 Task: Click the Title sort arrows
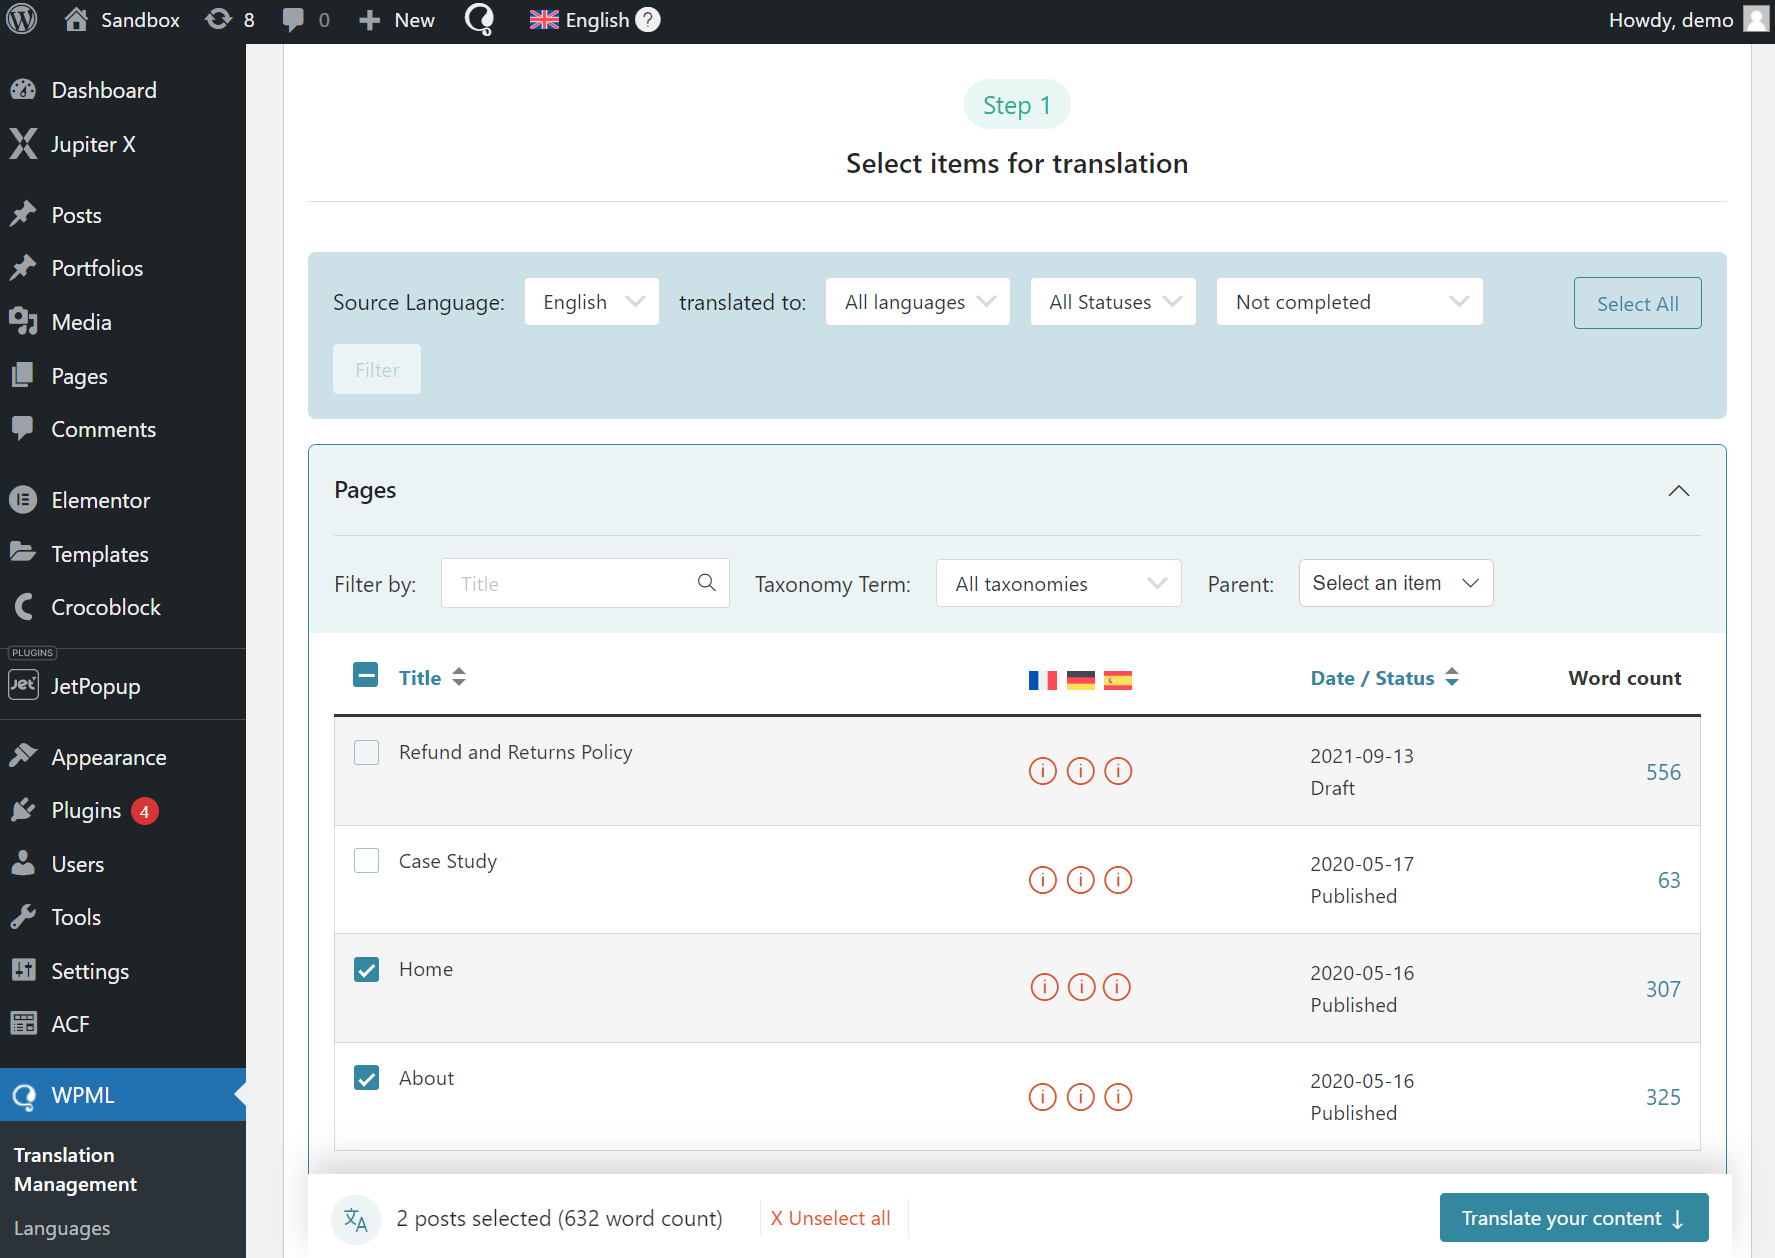(x=459, y=676)
